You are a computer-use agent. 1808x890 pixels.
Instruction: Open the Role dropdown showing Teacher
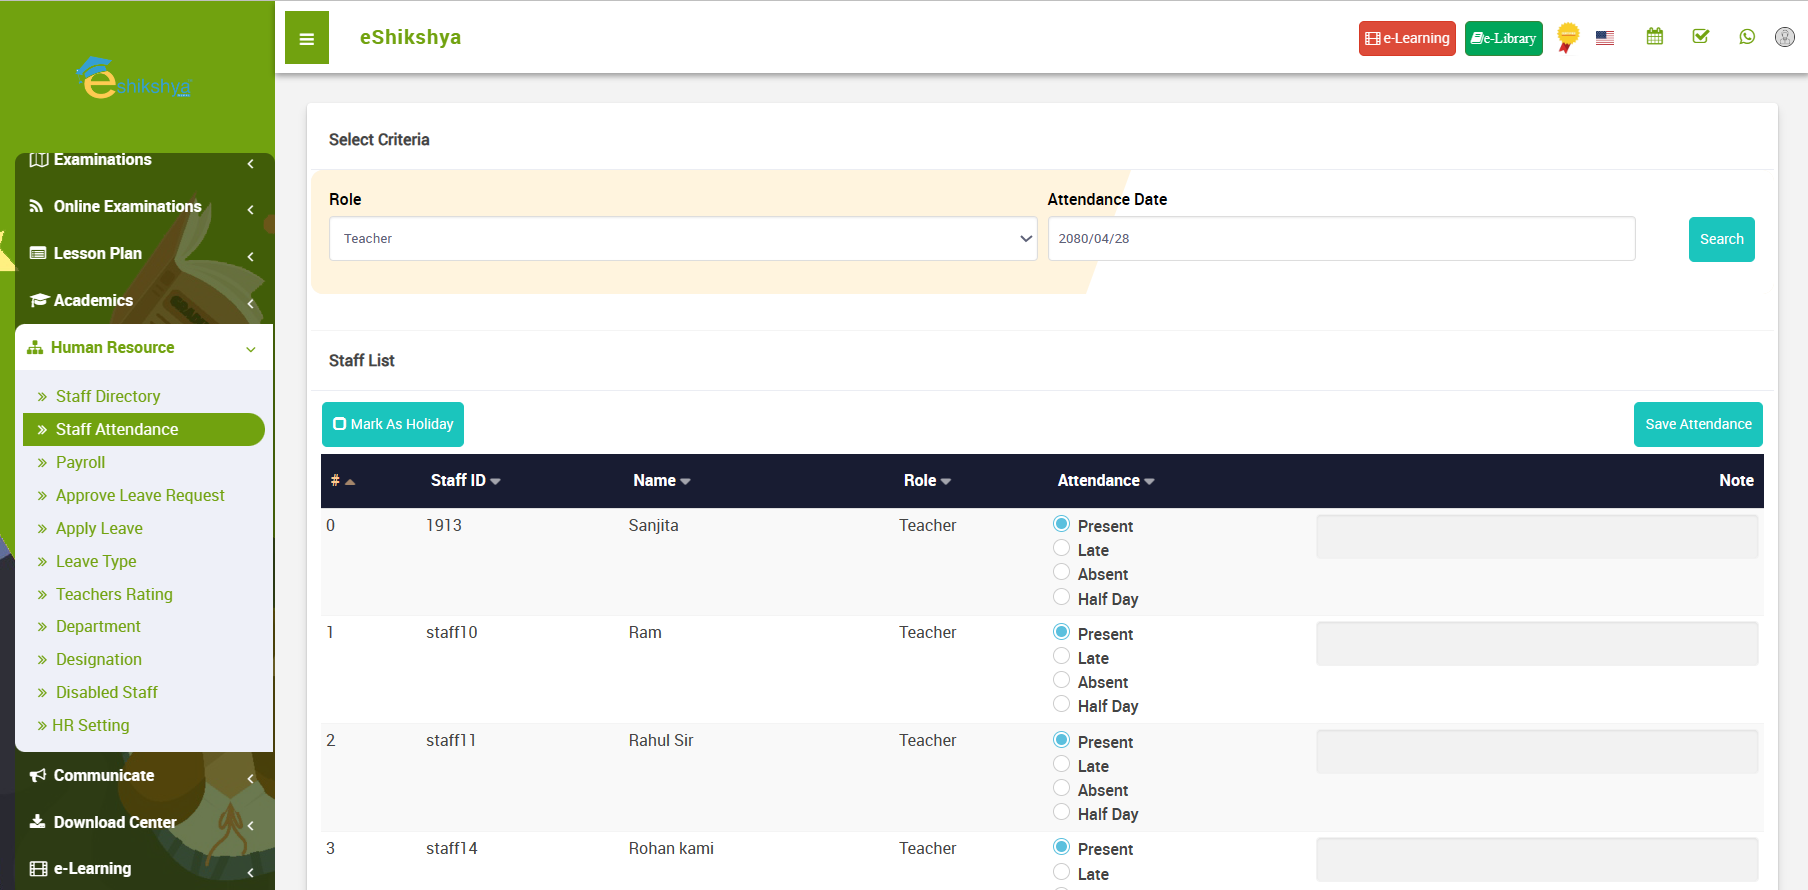pos(683,239)
